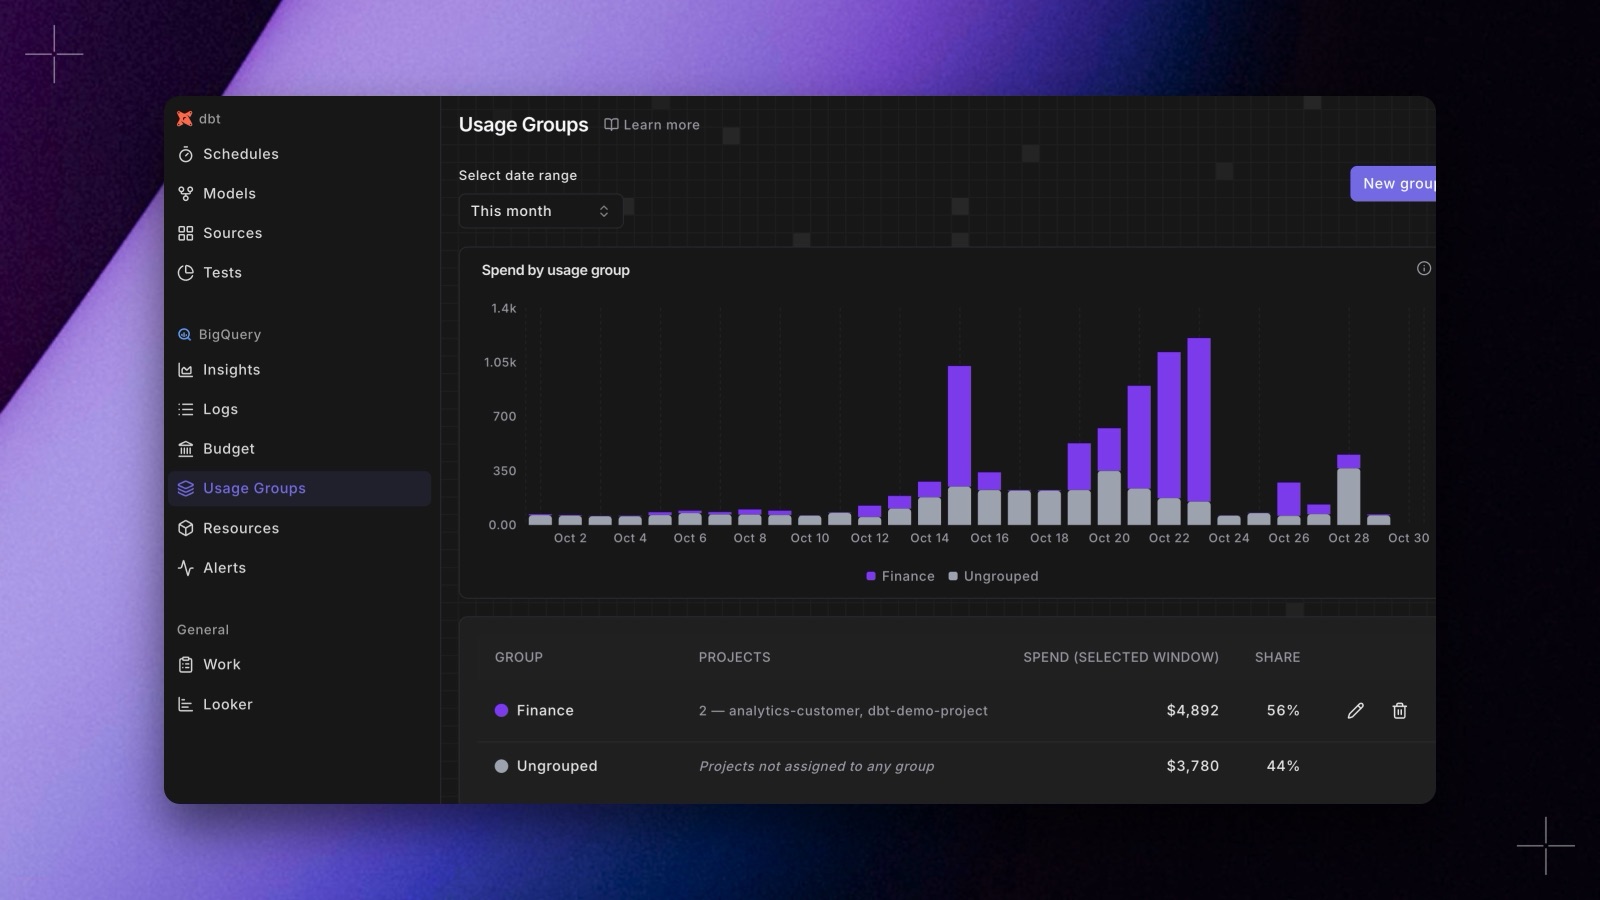This screenshot has width=1600, height=900.
Task: Open the Learn more link
Action: [x=652, y=125]
